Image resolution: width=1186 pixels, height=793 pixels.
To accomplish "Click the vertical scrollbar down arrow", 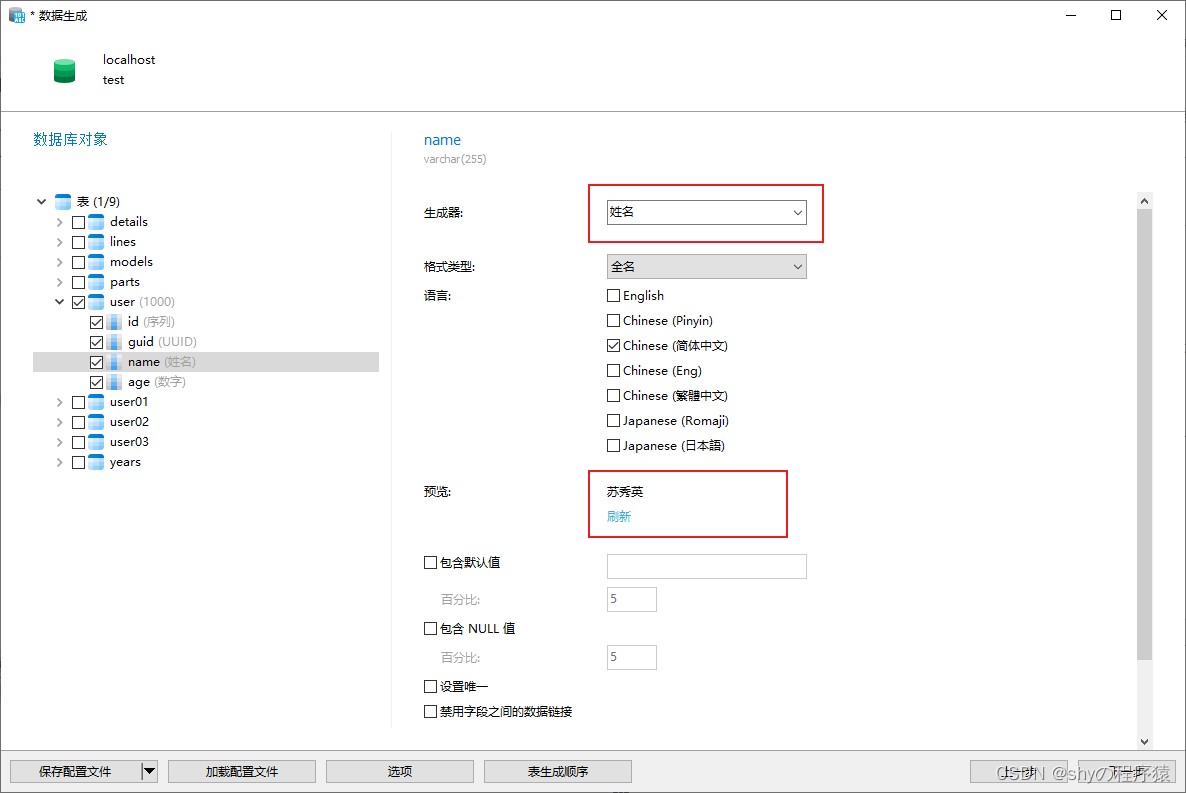I will click(1144, 742).
